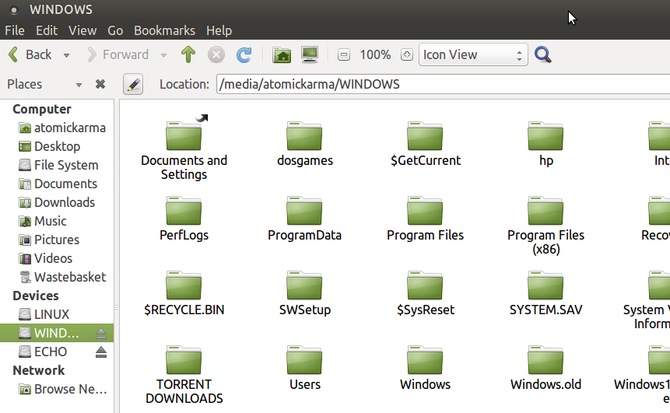Click the Search magnifier icon

543,55
